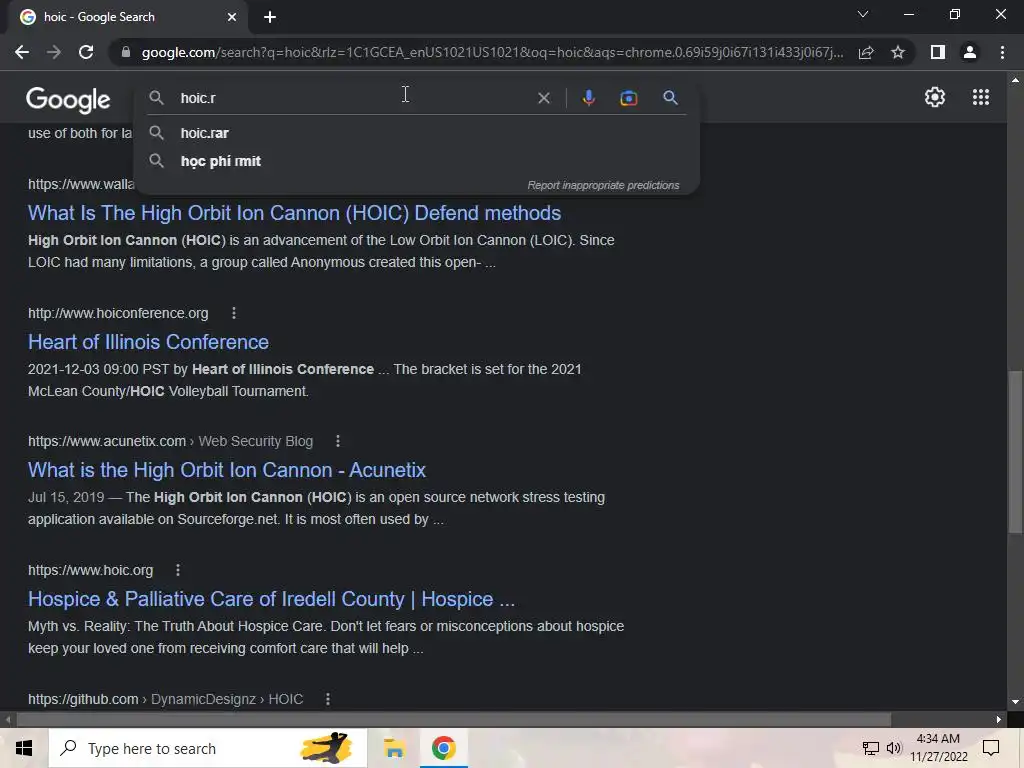Search by image camera icon
This screenshot has width=1024, height=768.
point(629,98)
